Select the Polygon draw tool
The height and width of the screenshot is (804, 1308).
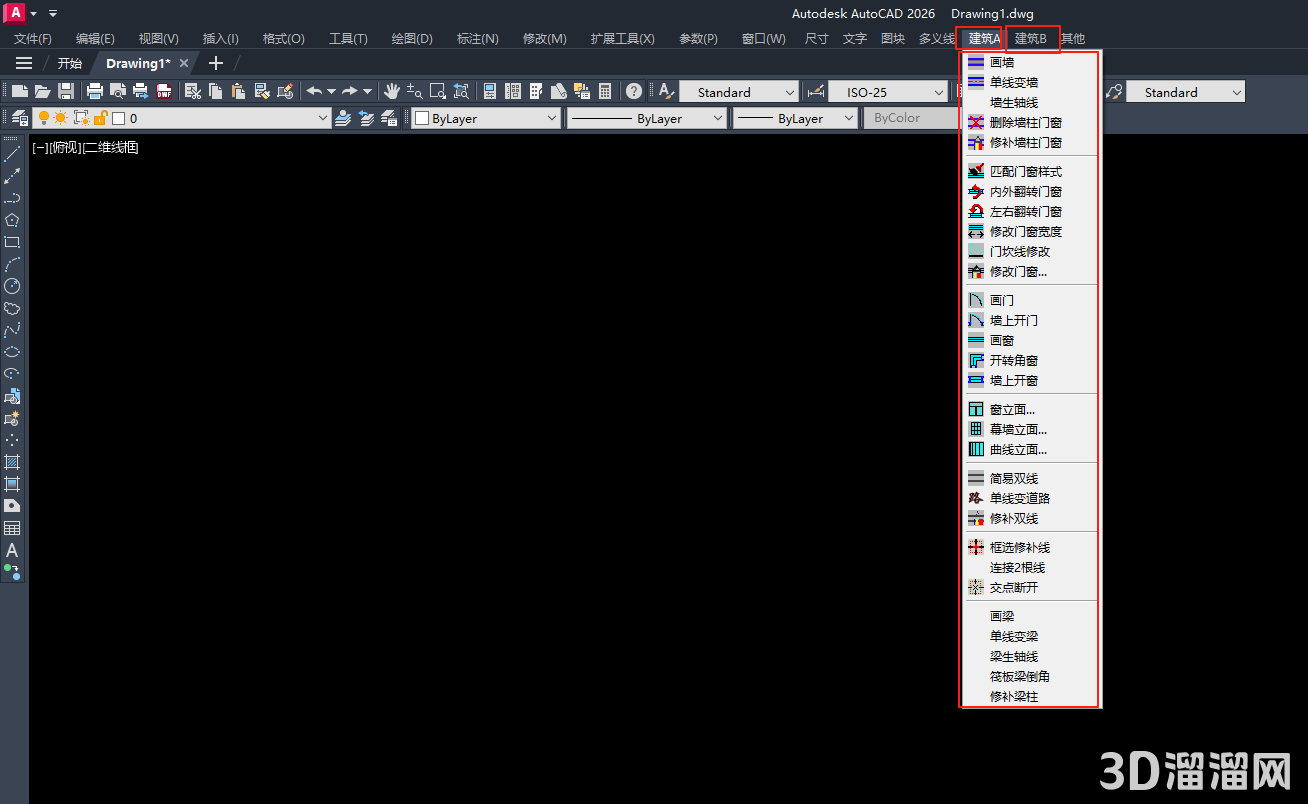12,220
